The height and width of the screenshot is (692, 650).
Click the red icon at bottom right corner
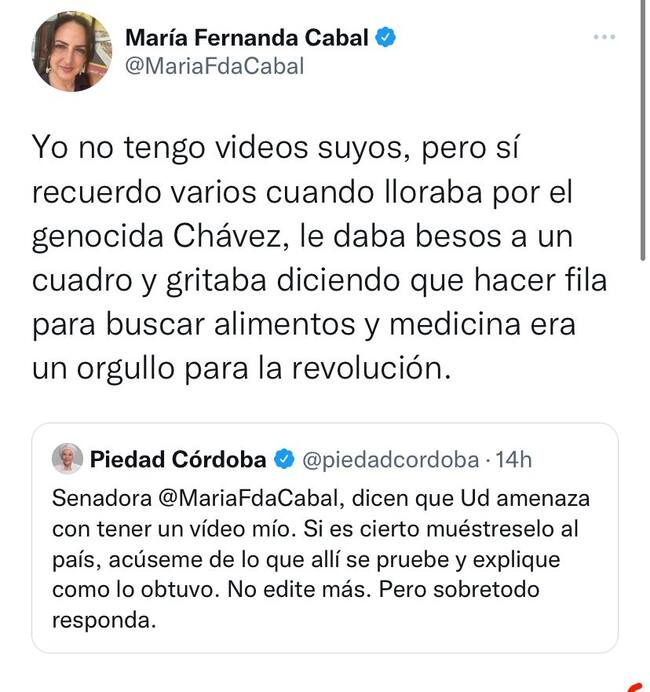tap(639, 687)
